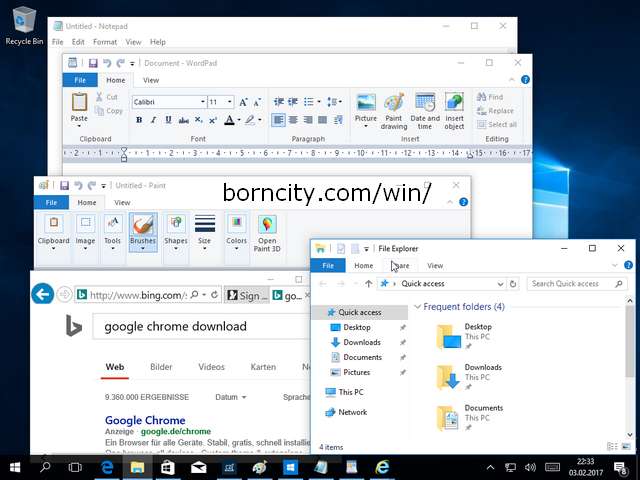Toggle bold formatting in WordPad
Image resolution: width=640 pixels, height=480 pixels.
139,120
